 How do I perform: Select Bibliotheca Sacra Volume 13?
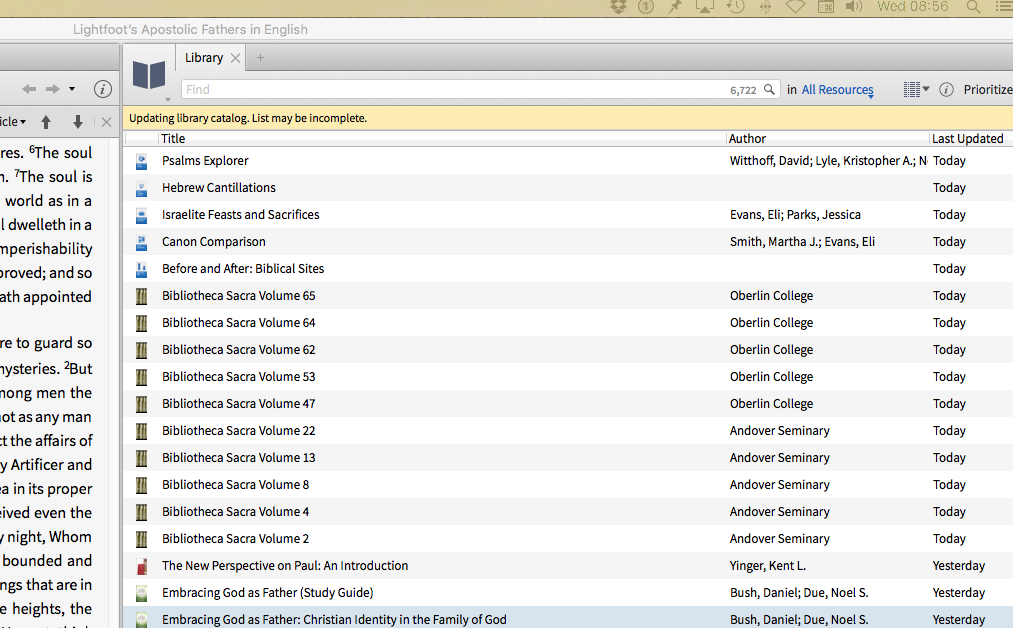tap(238, 457)
